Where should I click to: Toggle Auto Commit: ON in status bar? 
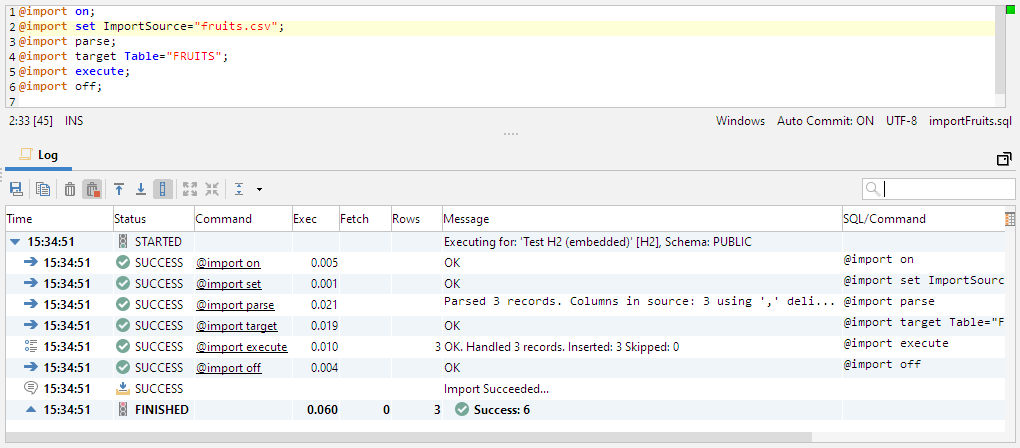tap(825, 121)
